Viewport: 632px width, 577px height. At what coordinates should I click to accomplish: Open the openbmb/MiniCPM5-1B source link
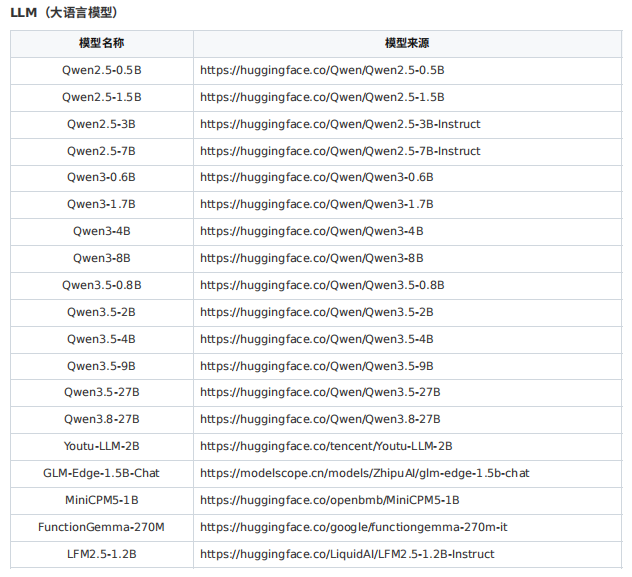pyautogui.click(x=330, y=500)
